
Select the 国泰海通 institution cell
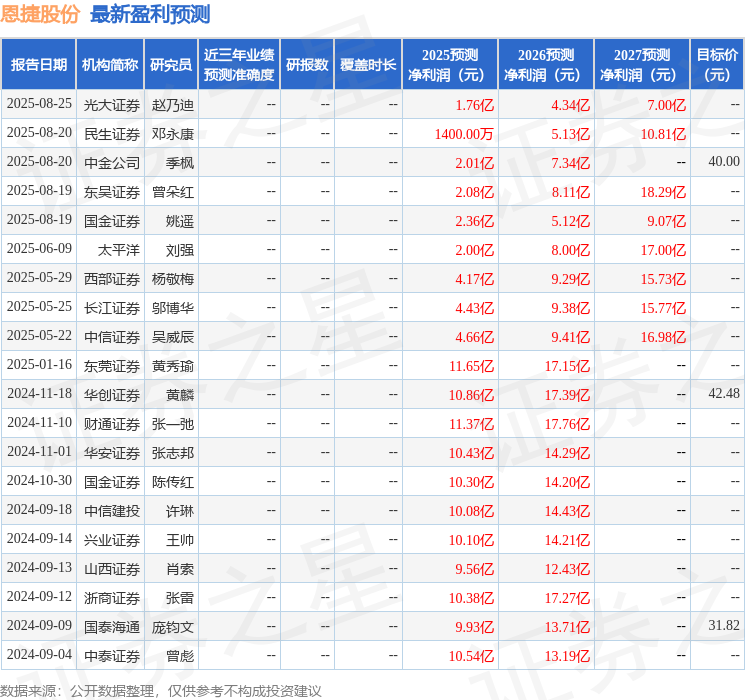[x=112, y=627]
